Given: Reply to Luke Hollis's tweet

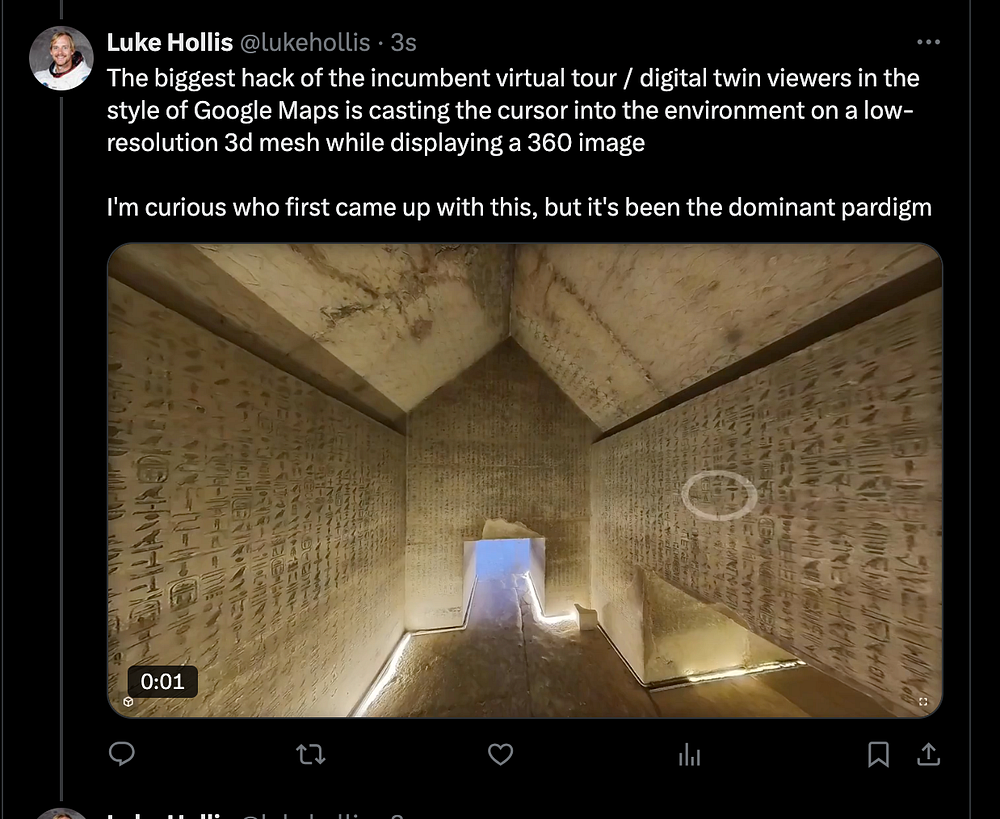Looking at the screenshot, I should click(x=121, y=754).
